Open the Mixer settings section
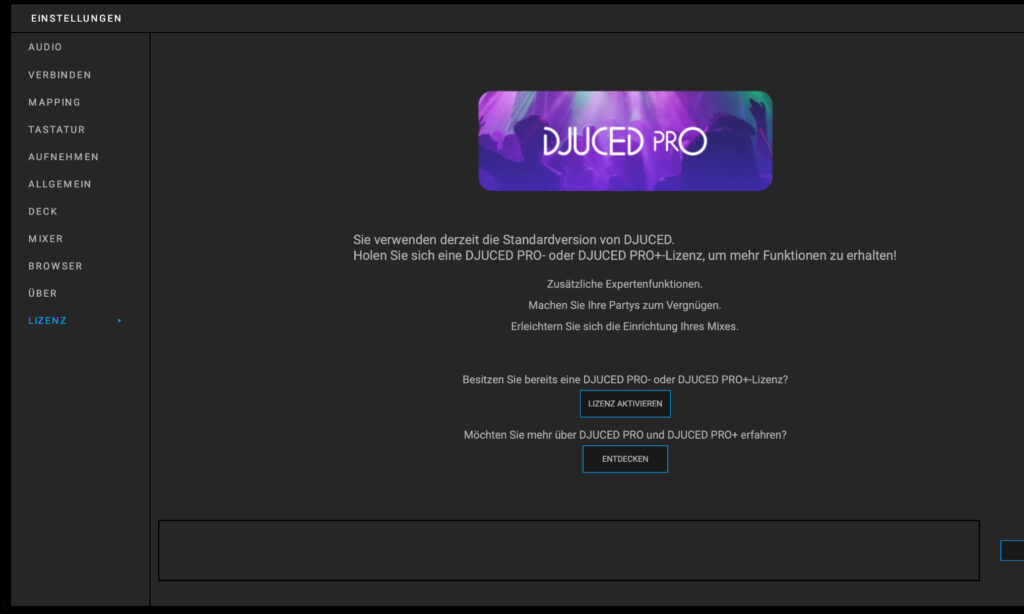The height and width of the screenshot is (614, 1024). point(46,239)
